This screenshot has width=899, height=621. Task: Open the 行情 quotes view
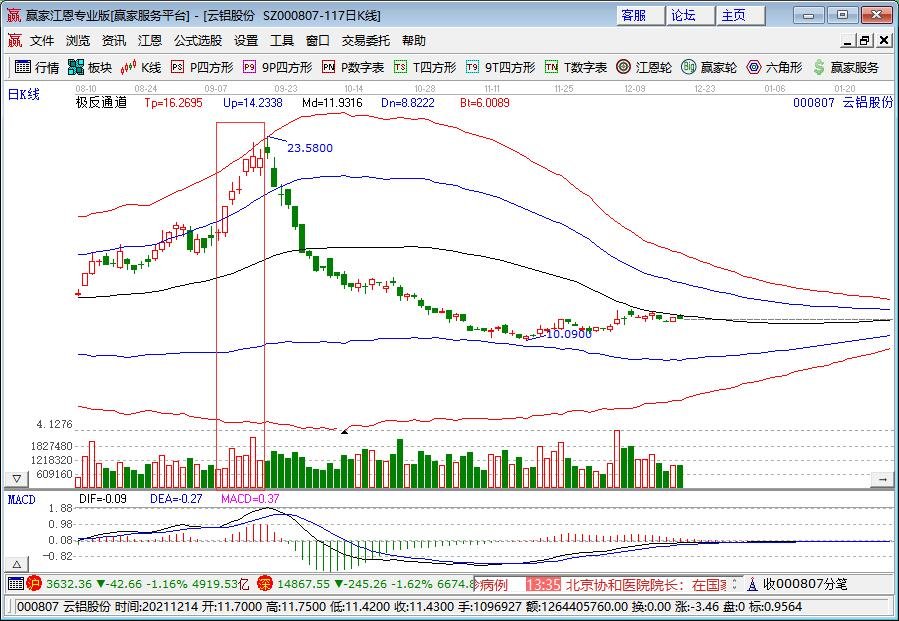(x=37, y=68)
